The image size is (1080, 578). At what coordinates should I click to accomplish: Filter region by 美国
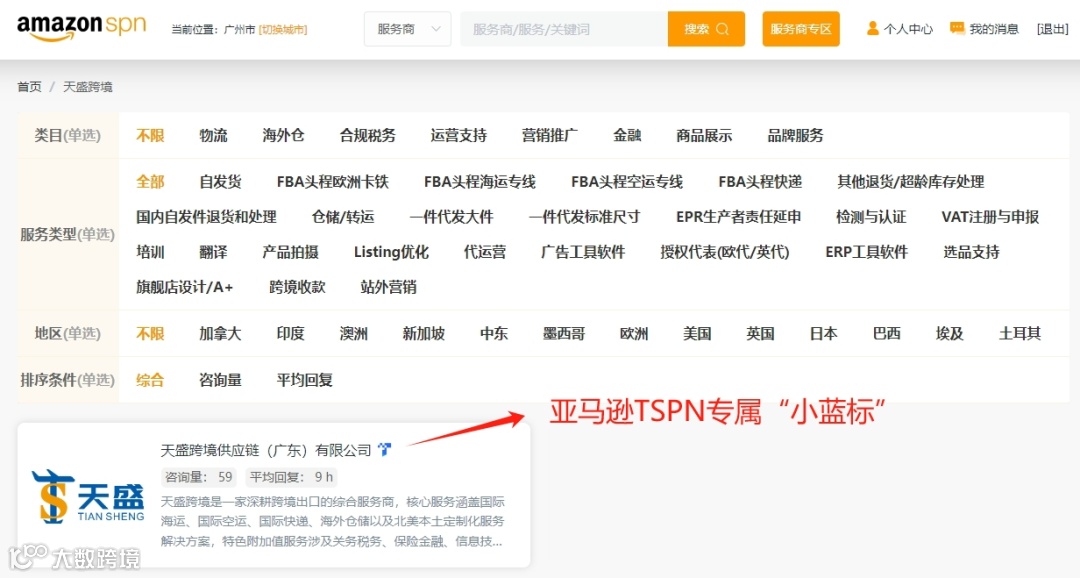coord(697,334)
